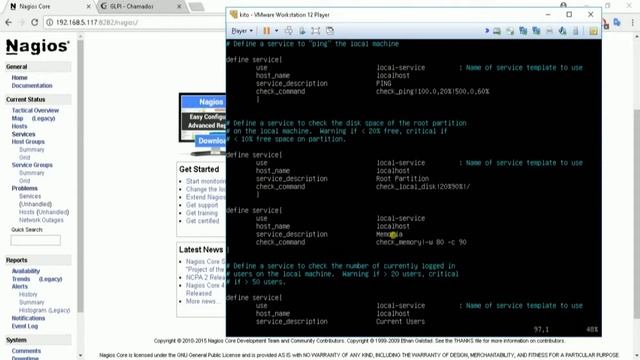Reload the Nagios page
This screenshot has height=360, width=640.
pos(35,22)
